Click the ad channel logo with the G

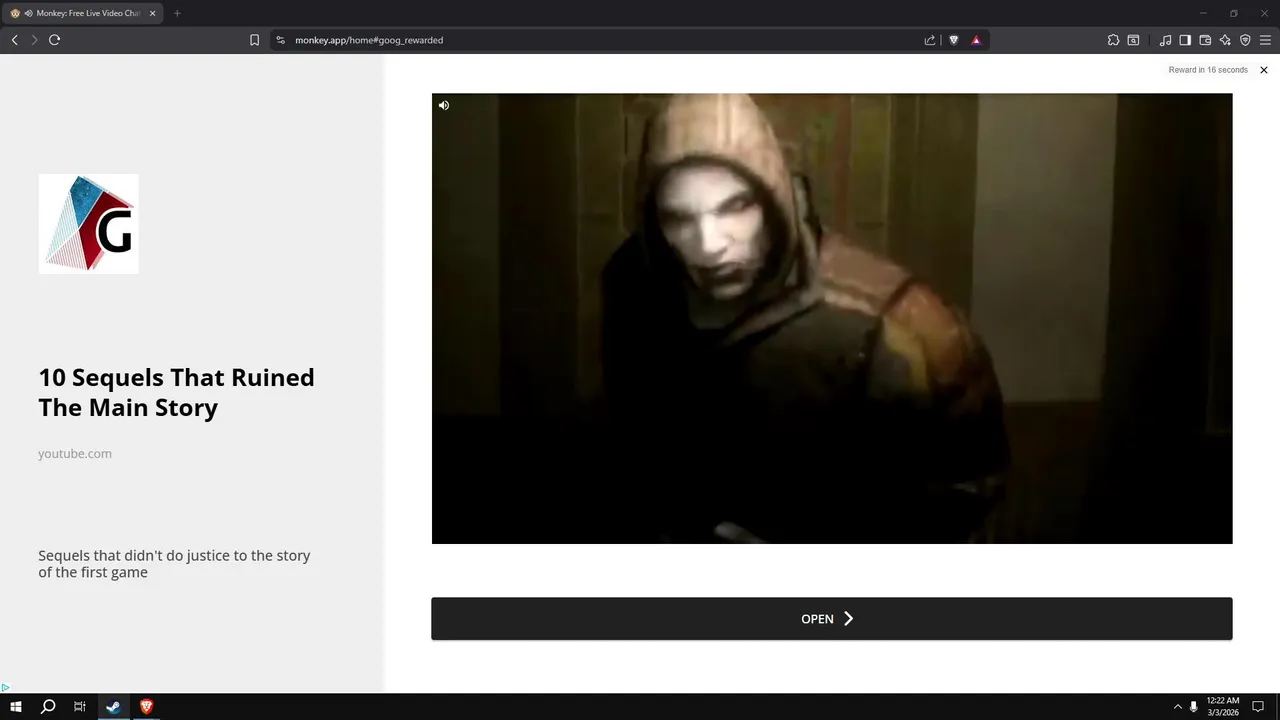click(x=88, y=224)
